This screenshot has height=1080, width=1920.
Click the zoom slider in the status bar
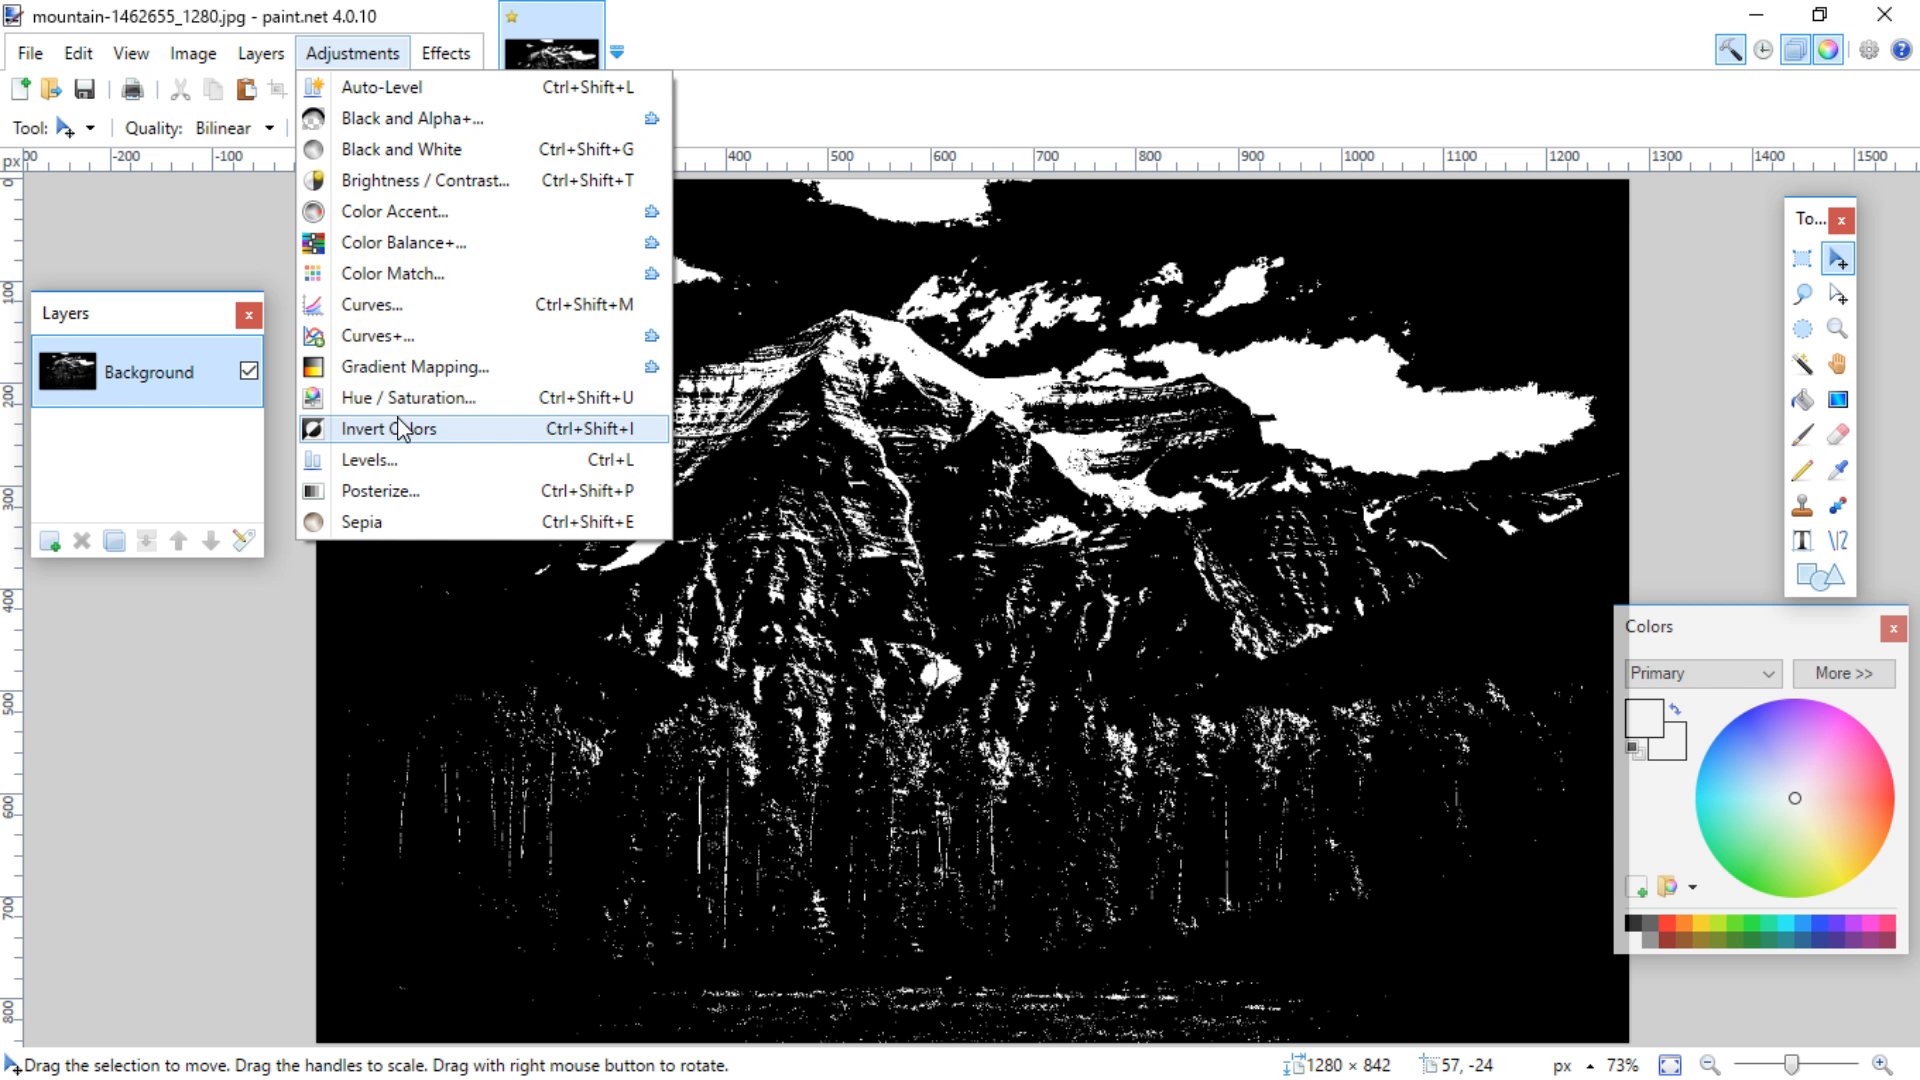click(x=1791, y=1065)
